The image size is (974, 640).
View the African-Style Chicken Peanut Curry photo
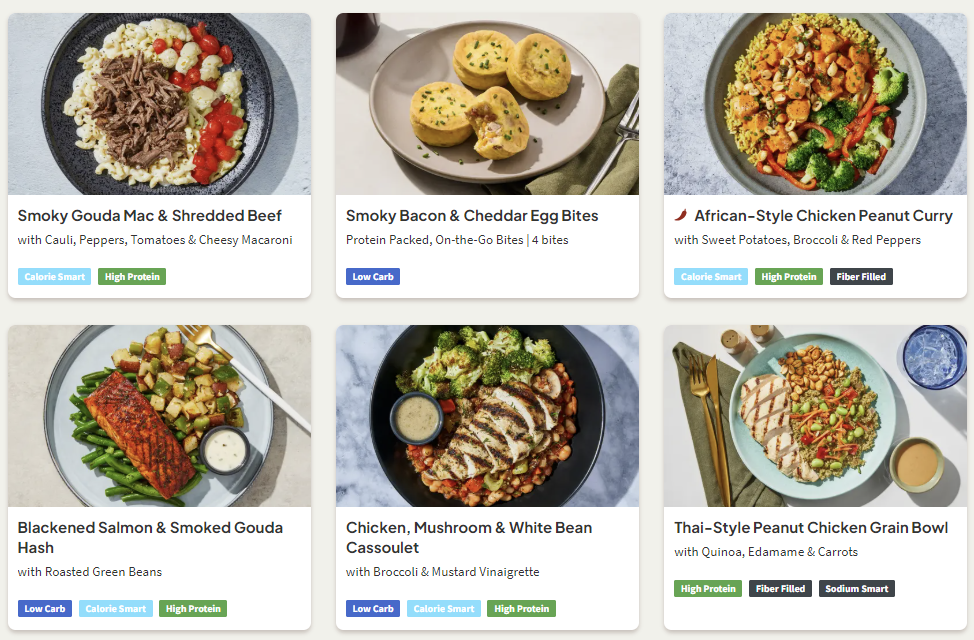coord(815,104)
